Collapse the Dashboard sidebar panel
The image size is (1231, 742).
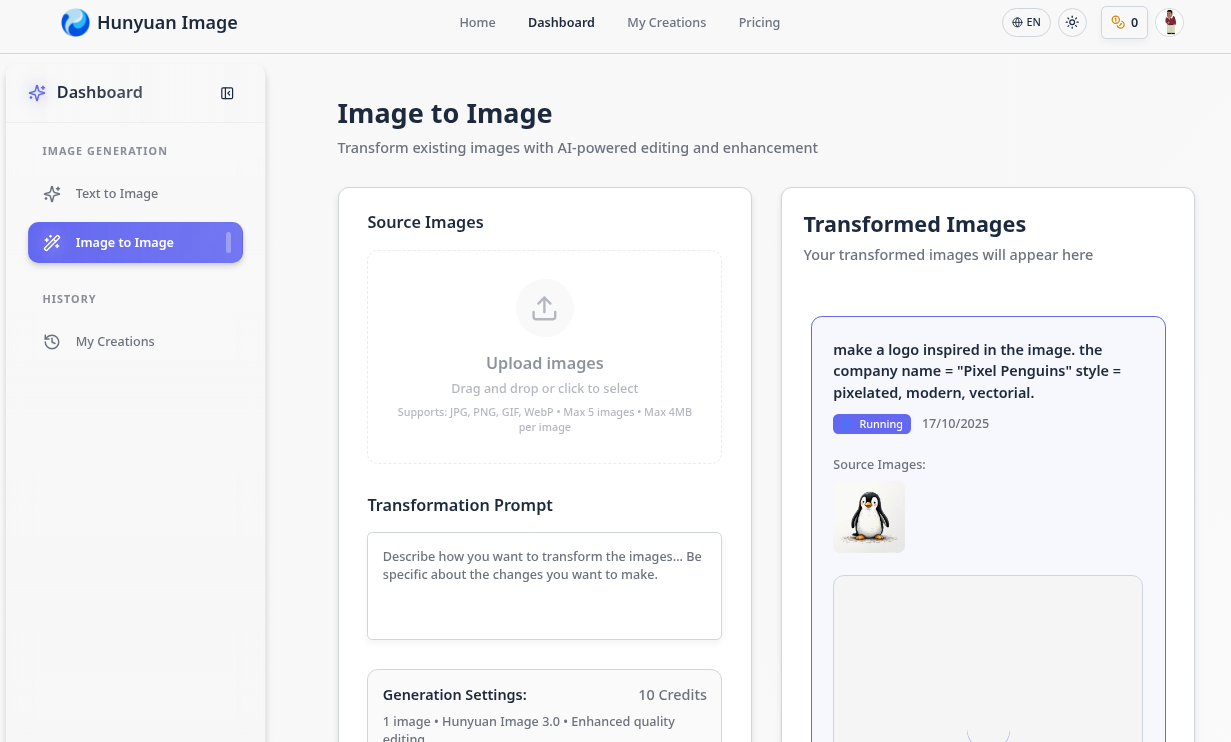227,93
